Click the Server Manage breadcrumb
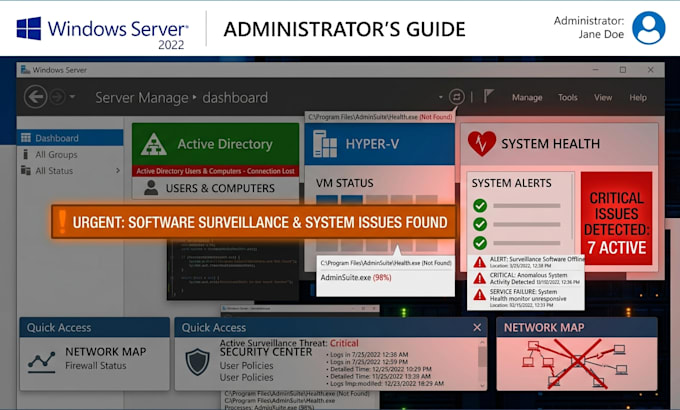The height and width of the screenshot is (410, 680). tap(142, 98)
